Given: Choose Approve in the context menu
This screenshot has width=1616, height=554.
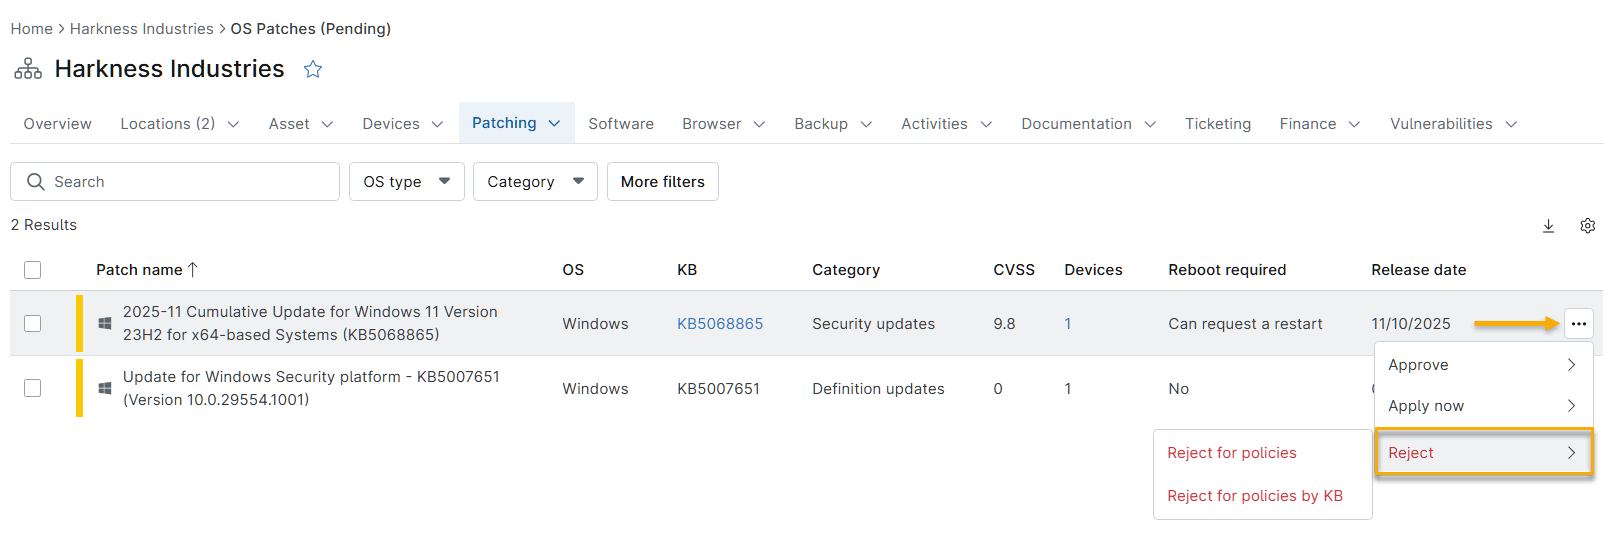Looking at the screenshot, I should (1483, 365).
